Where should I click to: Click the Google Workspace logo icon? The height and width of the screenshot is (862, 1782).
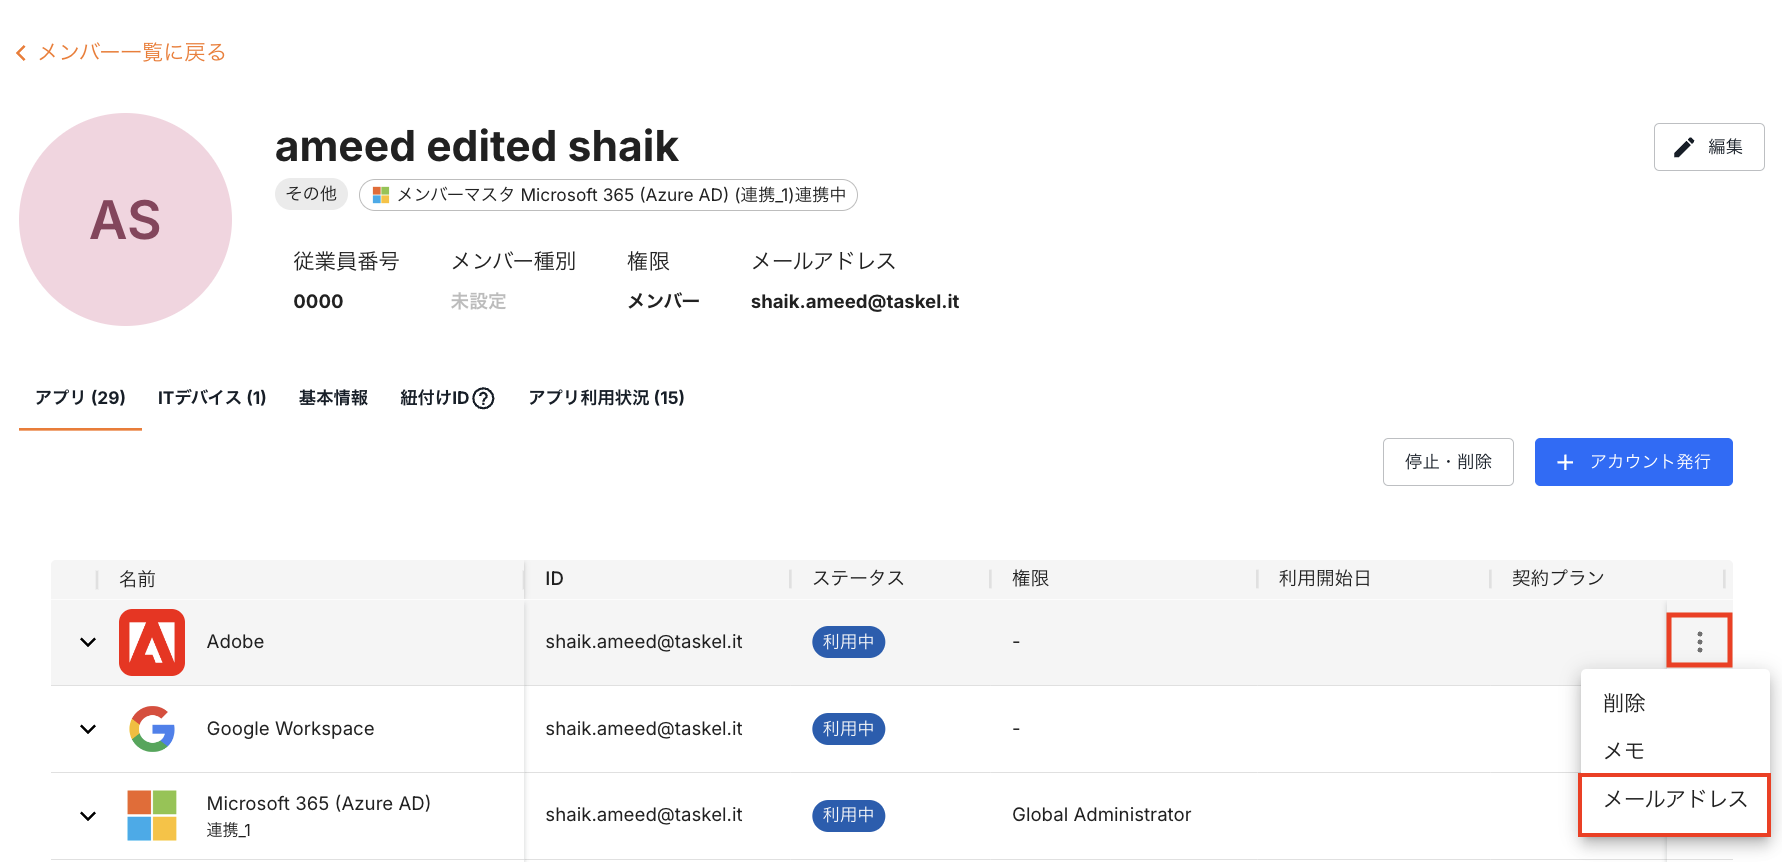click(x=152, y=729)
